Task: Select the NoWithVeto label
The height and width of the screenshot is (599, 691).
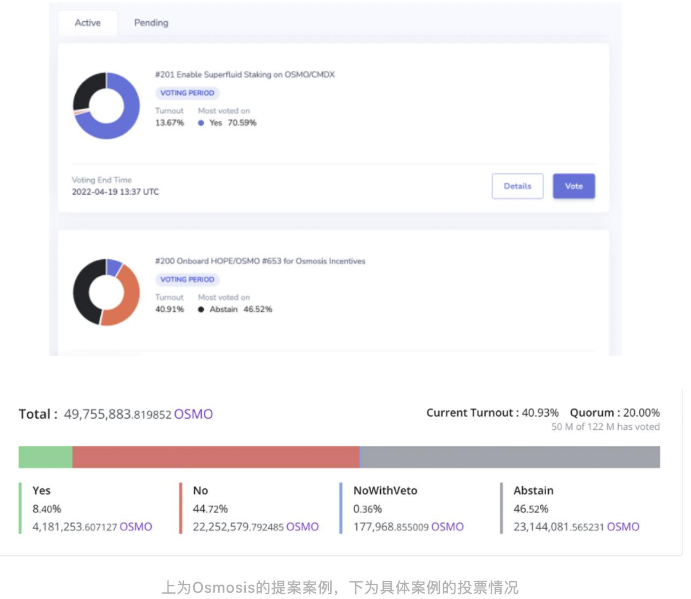Action: click(x=385, y=491)
